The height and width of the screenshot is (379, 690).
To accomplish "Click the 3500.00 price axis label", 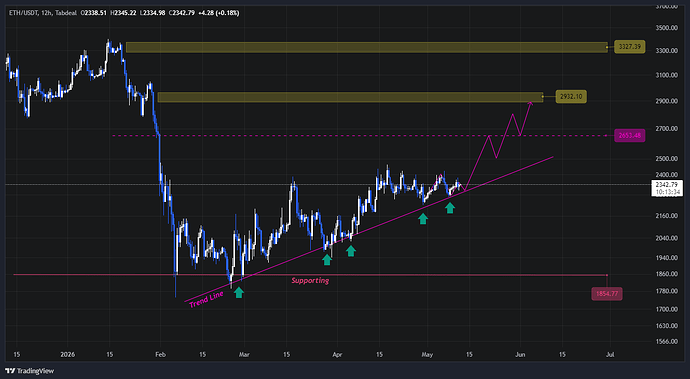I will (x=667, y=27).
